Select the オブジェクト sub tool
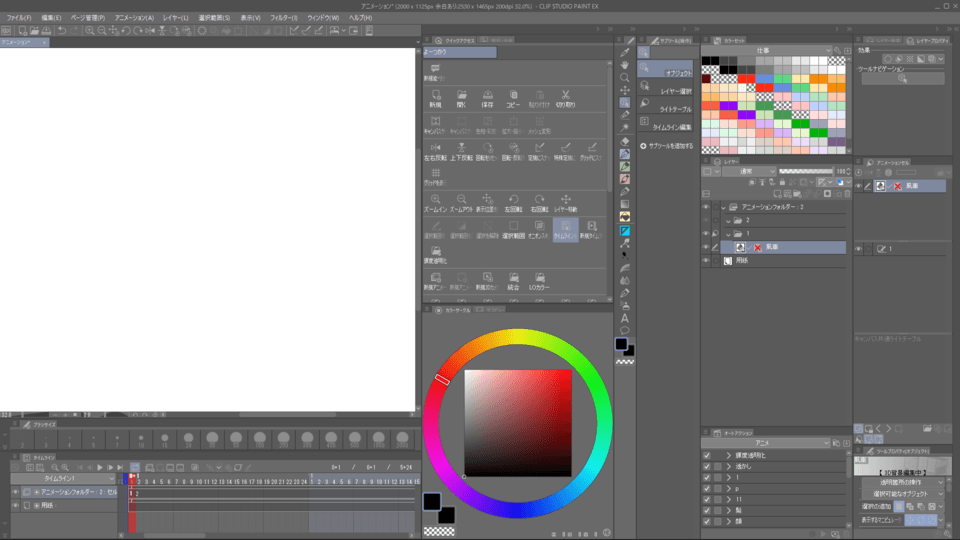960x540 pixels. click(x=666, y=70)
